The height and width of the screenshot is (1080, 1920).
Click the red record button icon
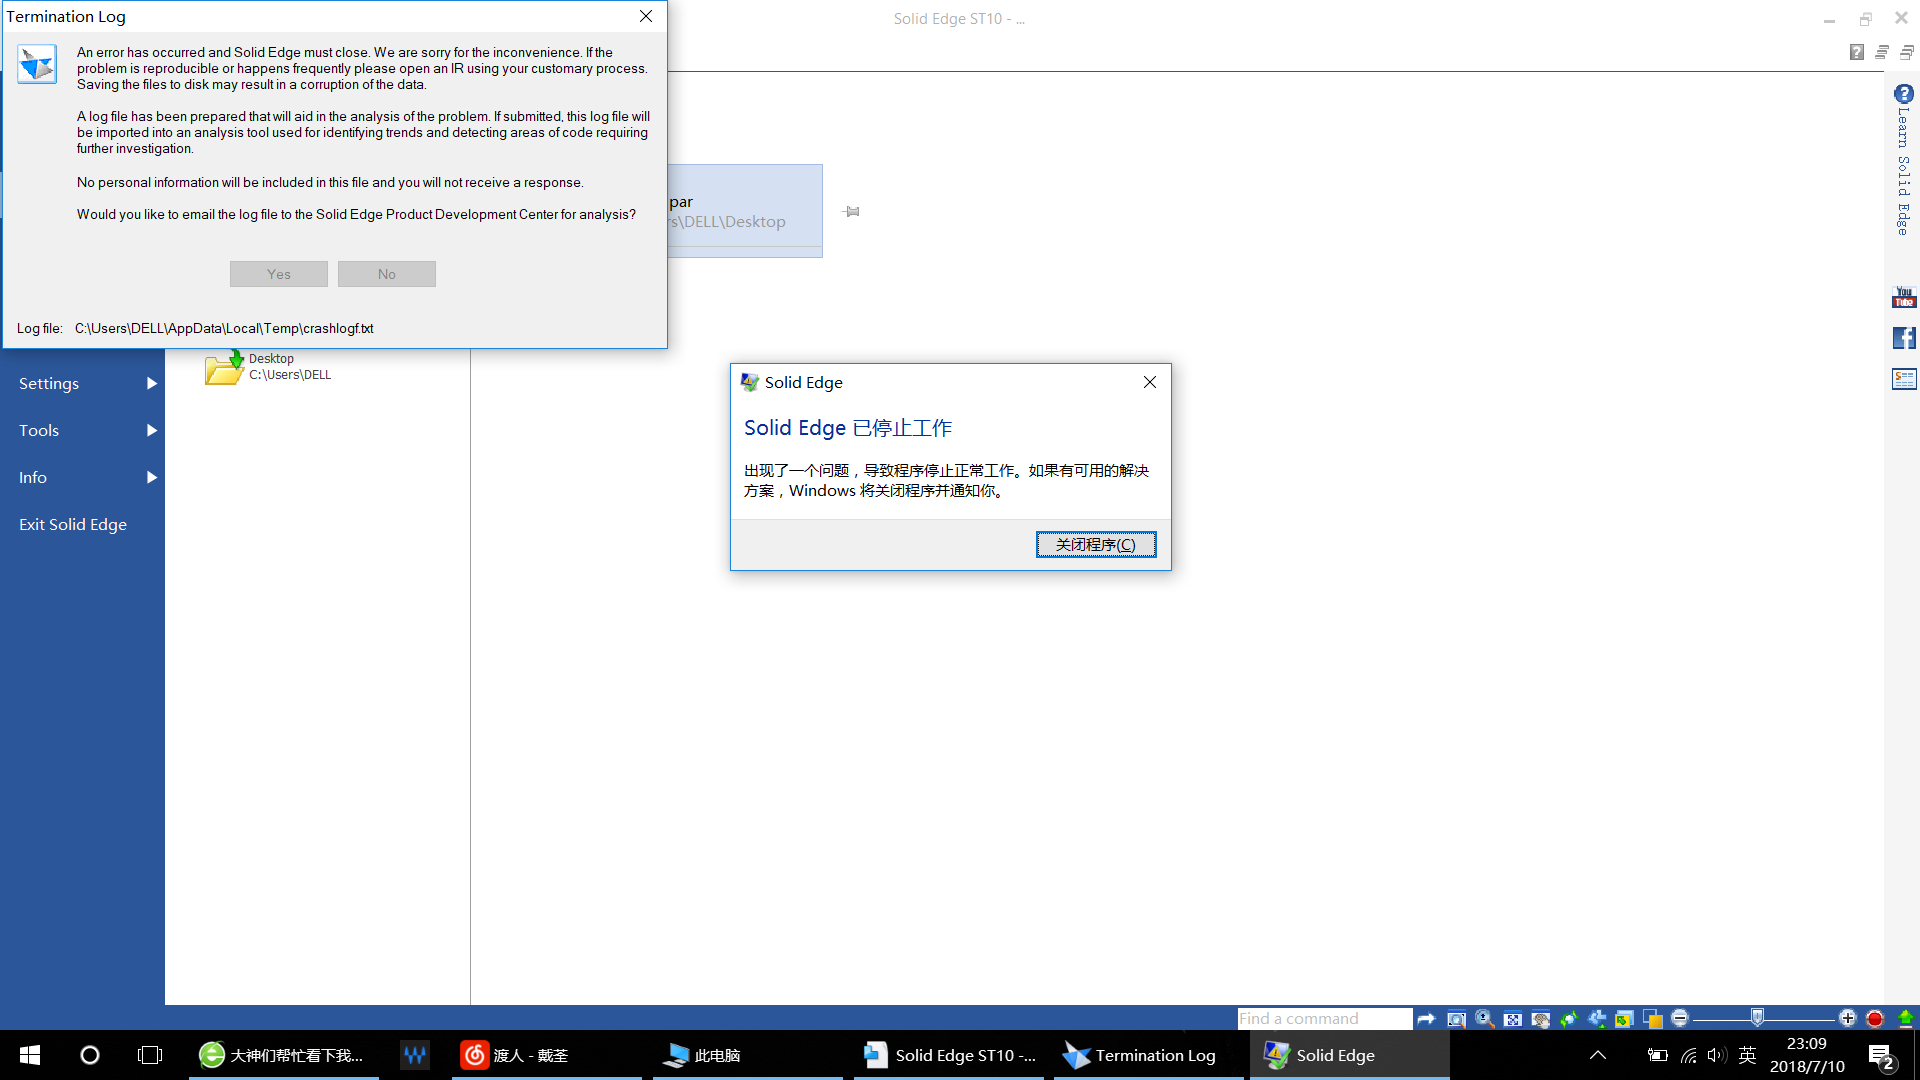pyautogui.click(x=1875, y=1019)
